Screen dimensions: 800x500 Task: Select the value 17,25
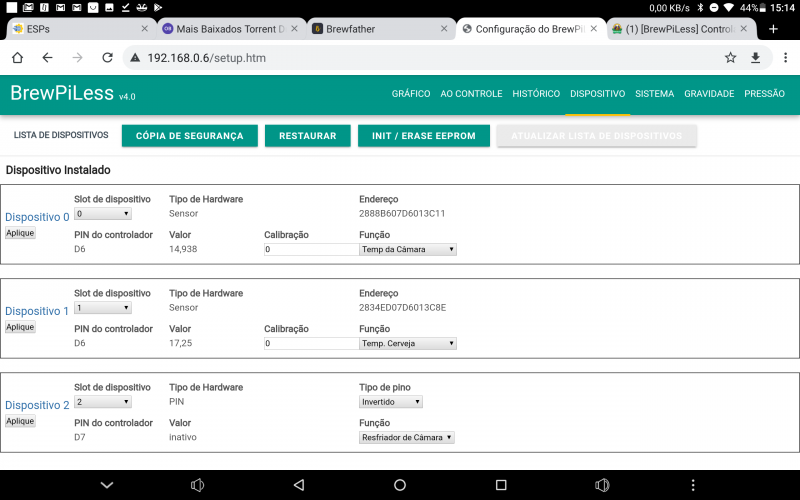[181, 343]
